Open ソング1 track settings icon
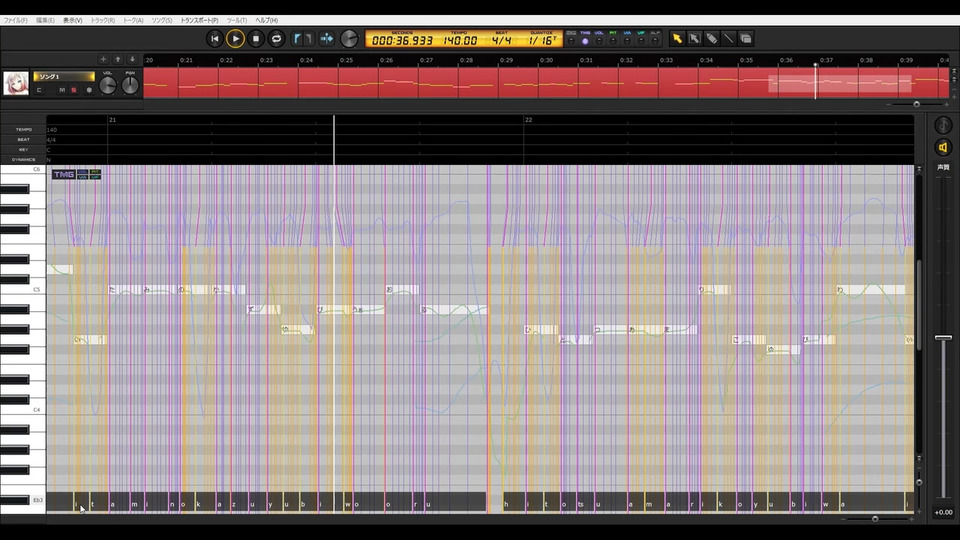 tap(89, 90)
